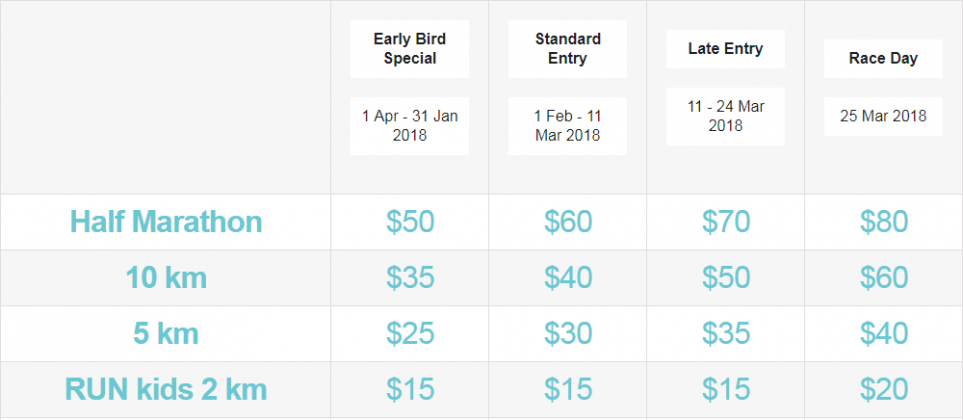Select the 10 km row label
The image size is (963, 420).
click(x=166, y=277)
